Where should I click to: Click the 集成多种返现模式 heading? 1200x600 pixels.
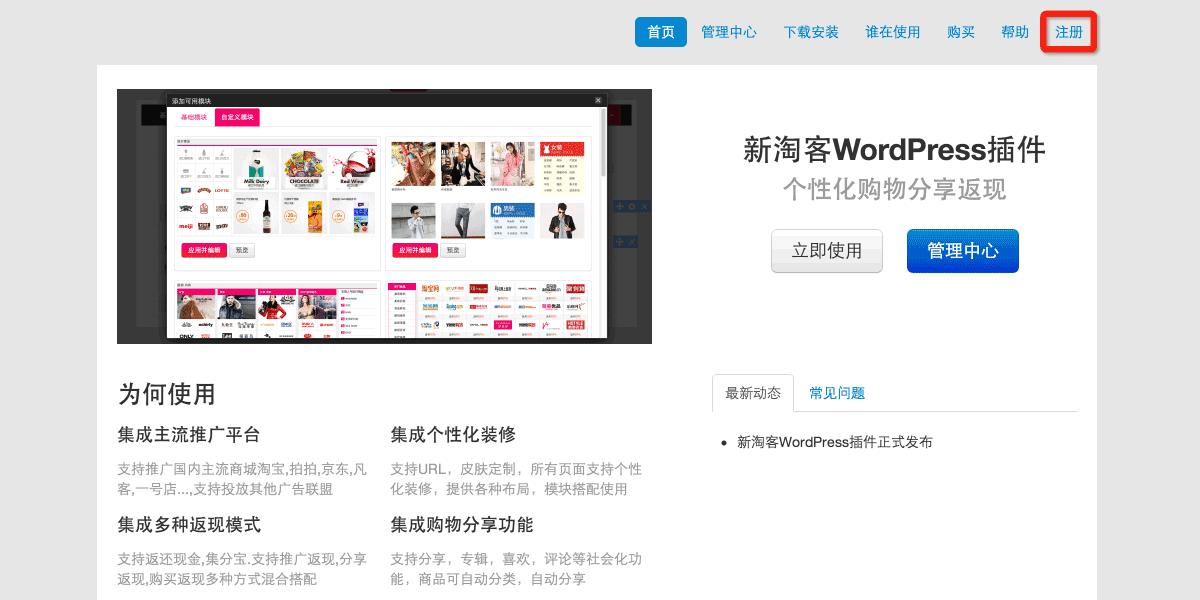tap(189, 525)
